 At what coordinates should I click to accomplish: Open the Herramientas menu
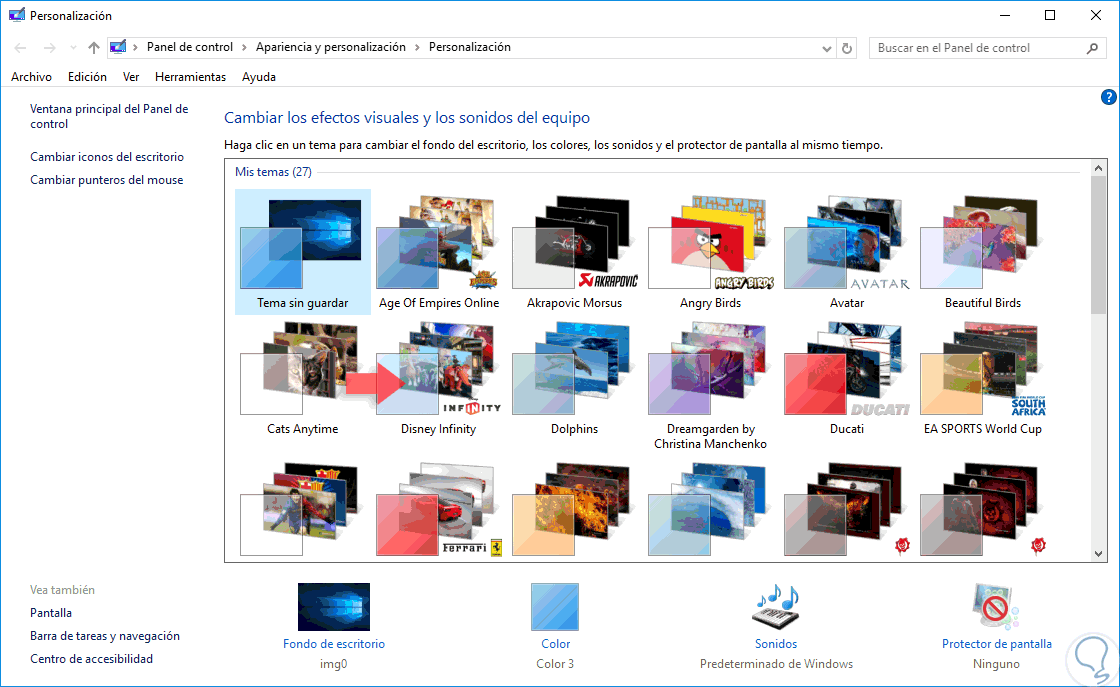pyautogui.click(x=190, y=76)
